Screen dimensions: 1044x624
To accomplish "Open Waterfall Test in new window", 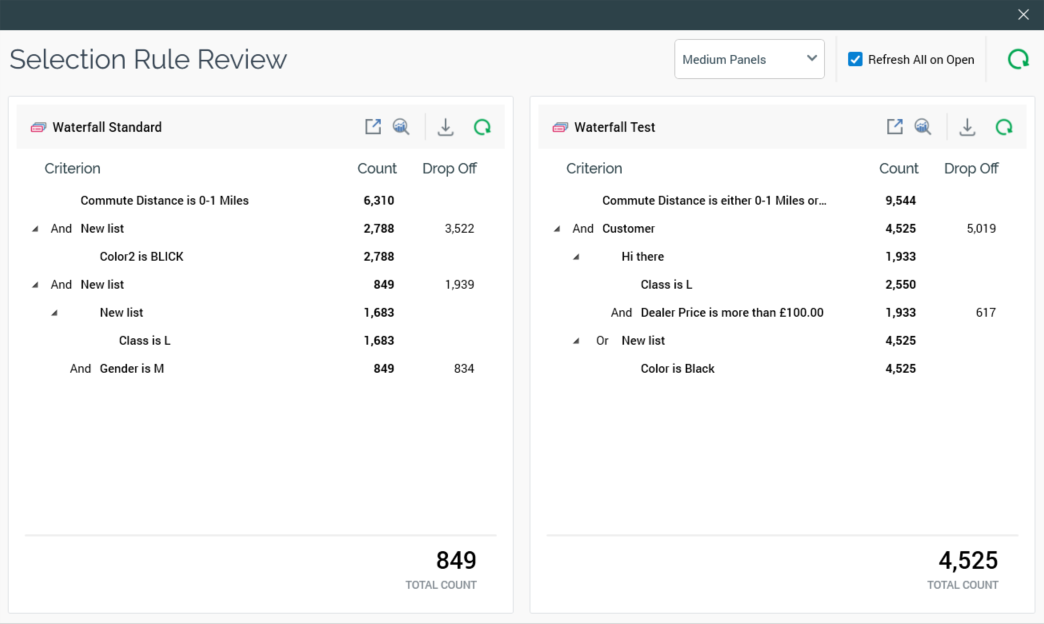I will point(895,127).
